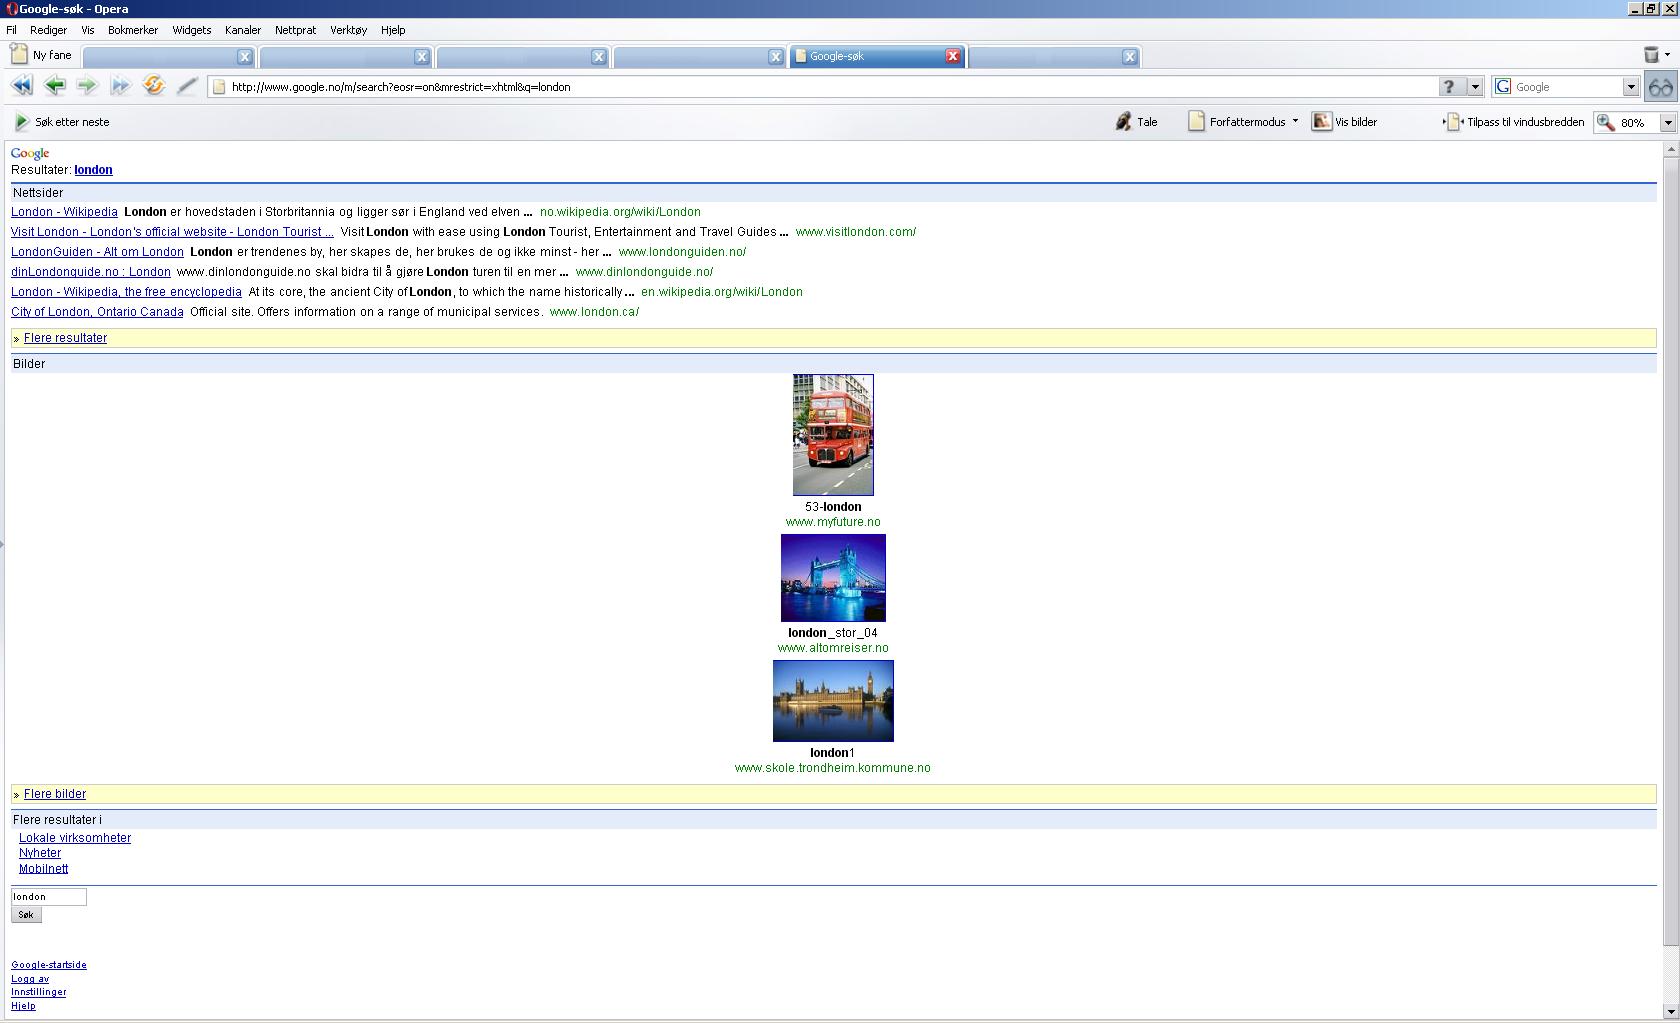The width and height of the screenshot is (1680, 1023).
Task: Open the Verktøy menu
Action: point(348,30)
